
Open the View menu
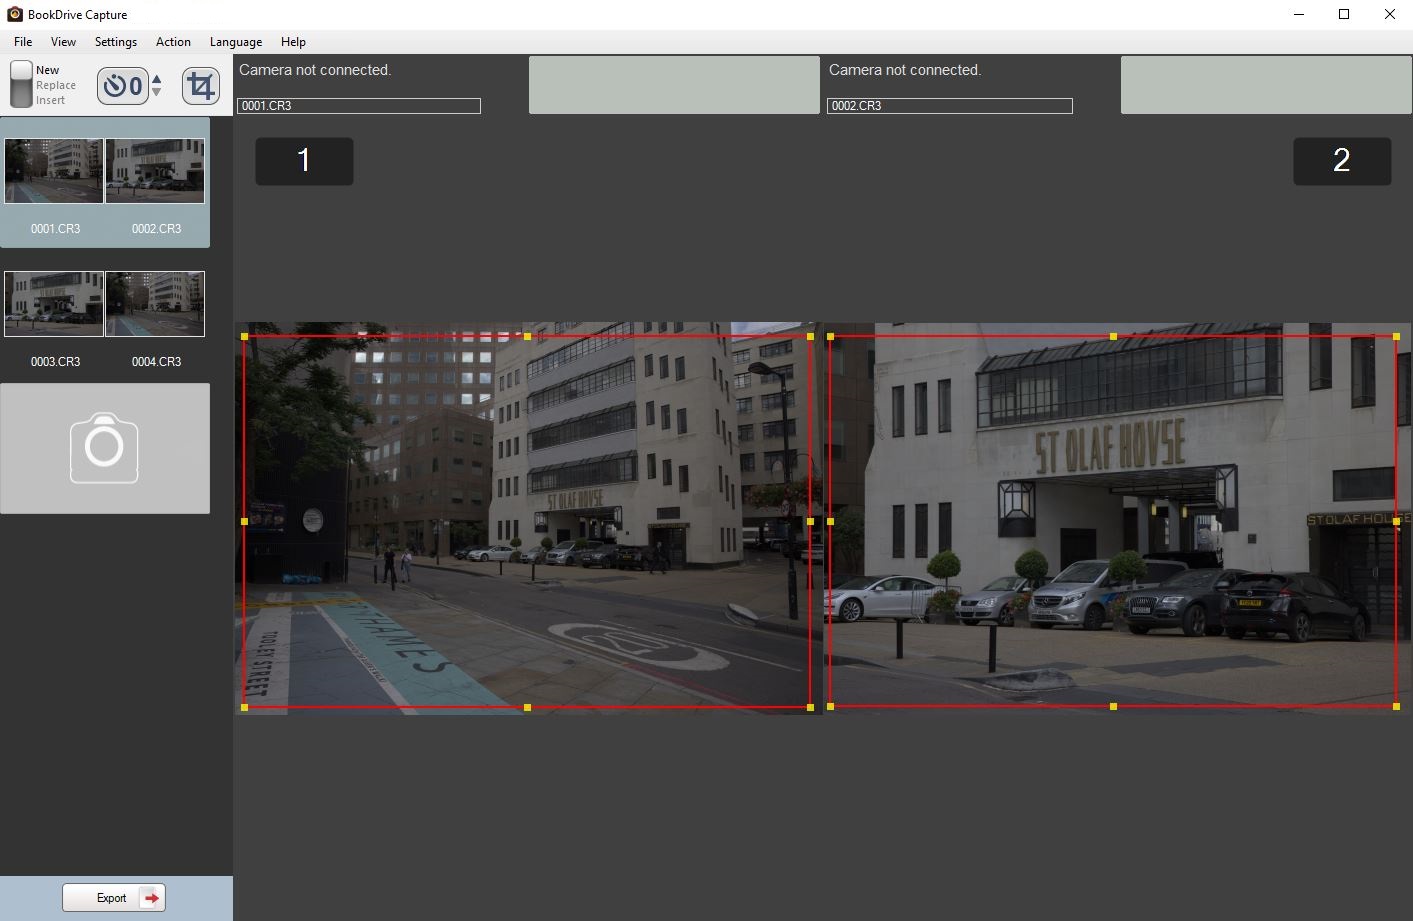[63, 42]
